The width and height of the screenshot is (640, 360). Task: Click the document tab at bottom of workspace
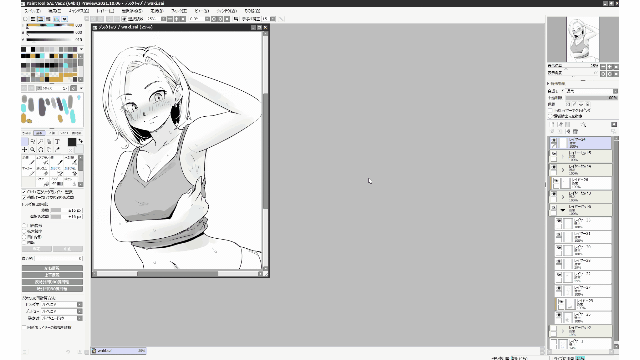[118, 351]
